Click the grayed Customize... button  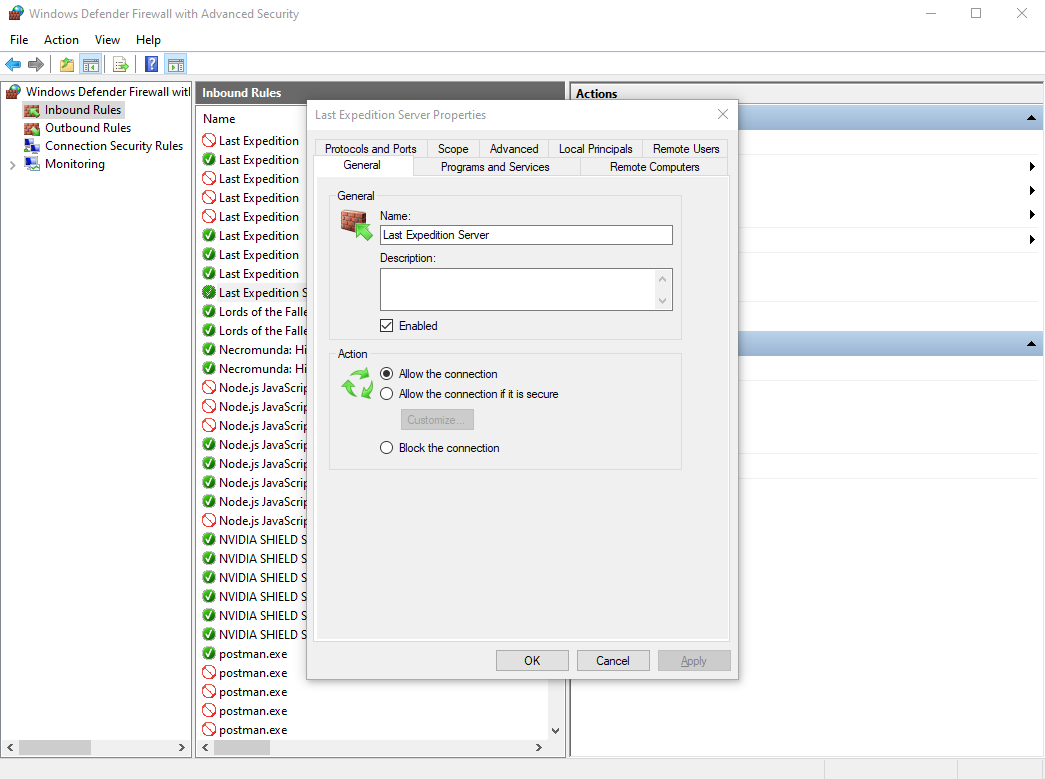437,420
